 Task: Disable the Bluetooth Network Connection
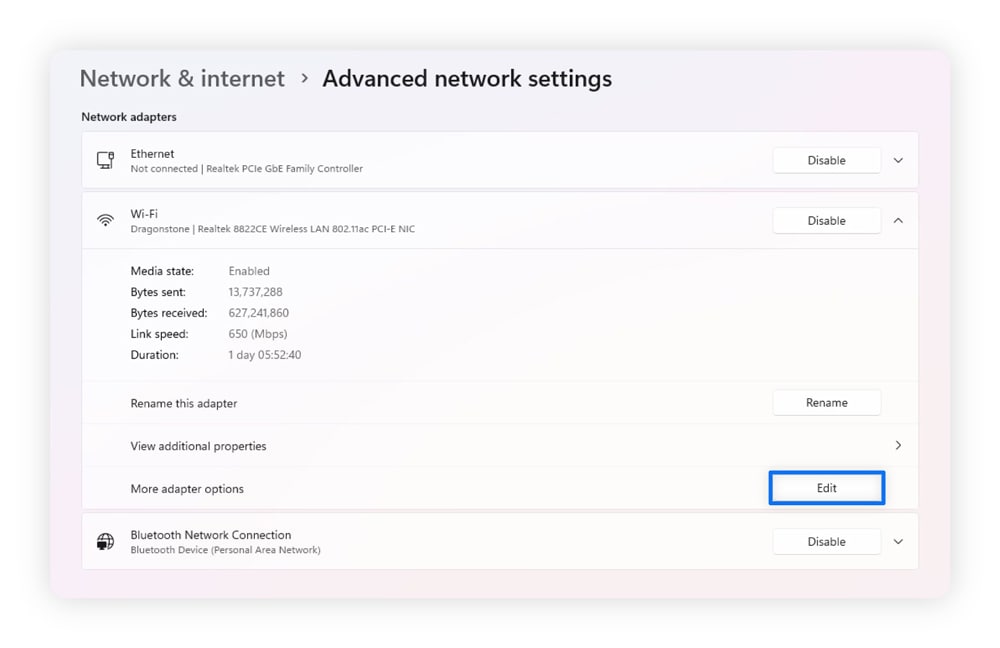(826, 541)
